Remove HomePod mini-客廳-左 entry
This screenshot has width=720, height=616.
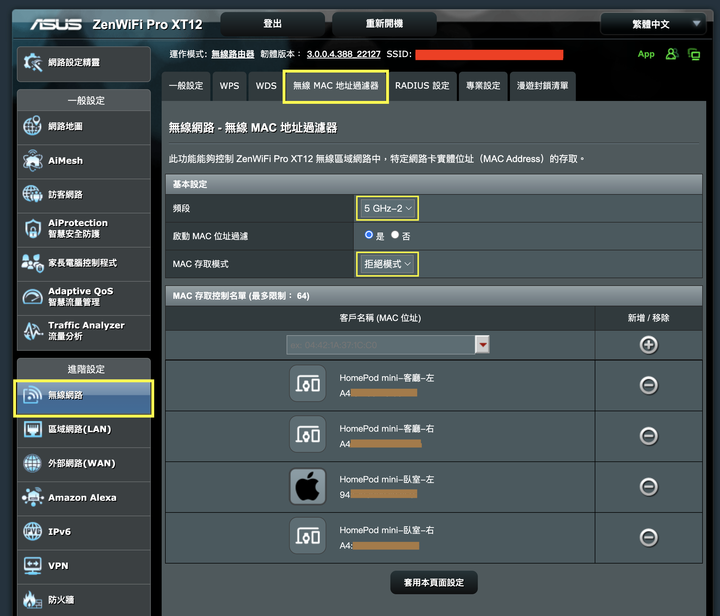[x=648, y=385]
